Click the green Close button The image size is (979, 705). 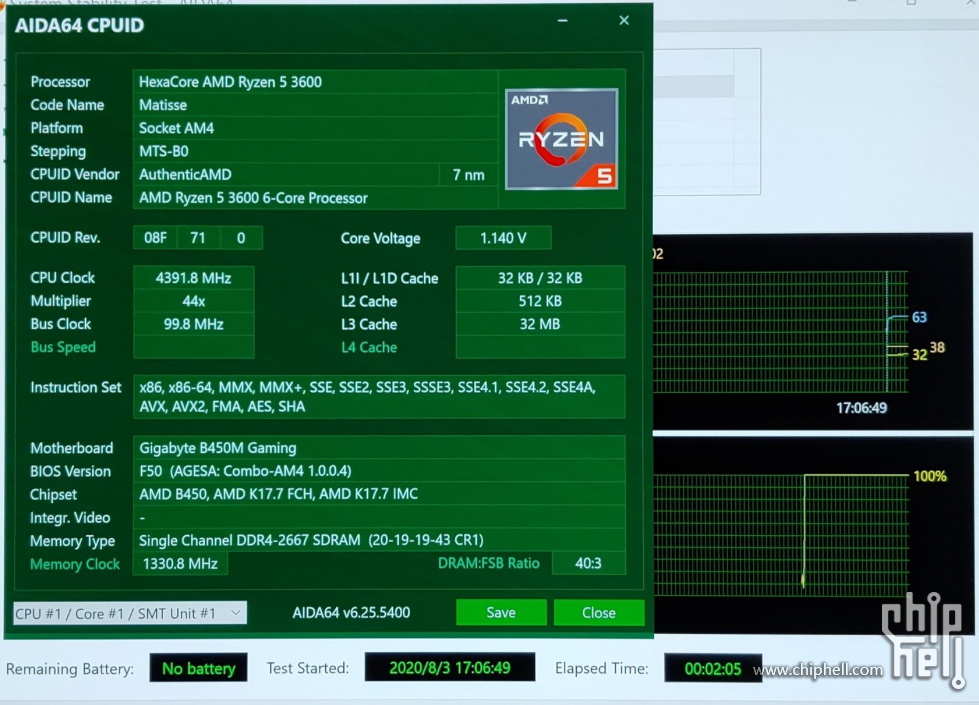click(599, 613)
